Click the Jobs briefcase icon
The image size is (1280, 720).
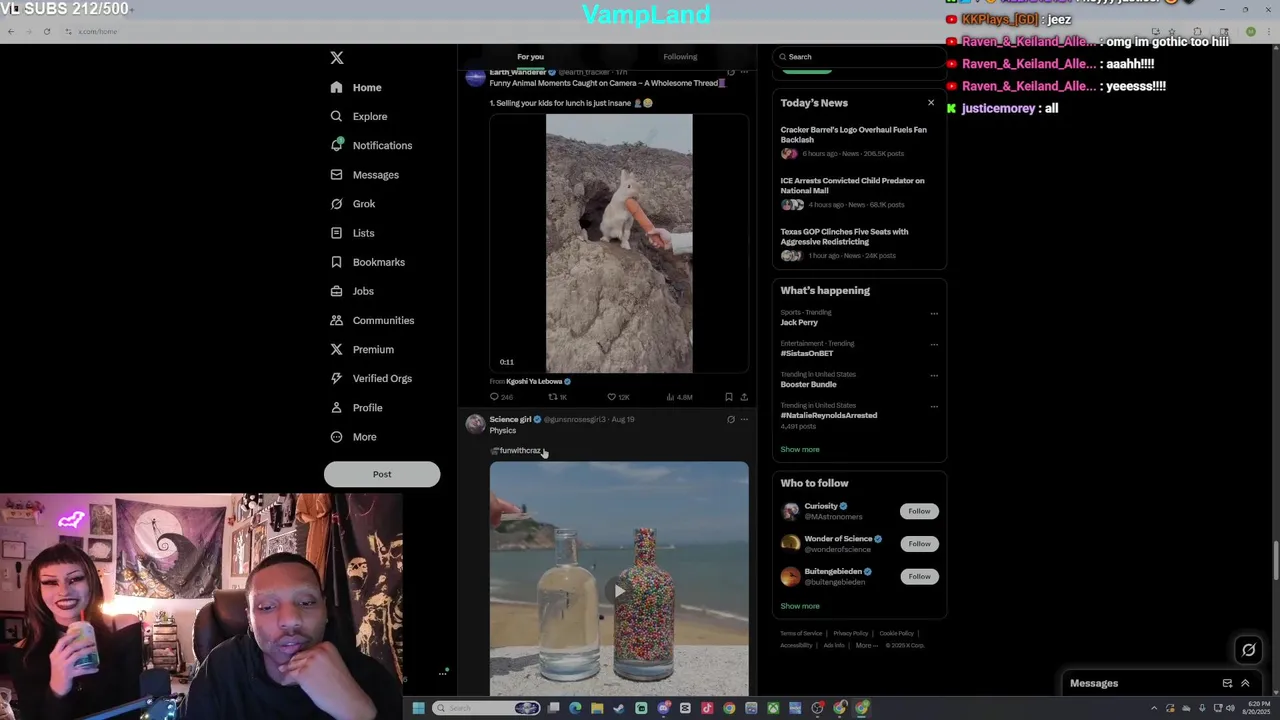(x=337, y=291)
